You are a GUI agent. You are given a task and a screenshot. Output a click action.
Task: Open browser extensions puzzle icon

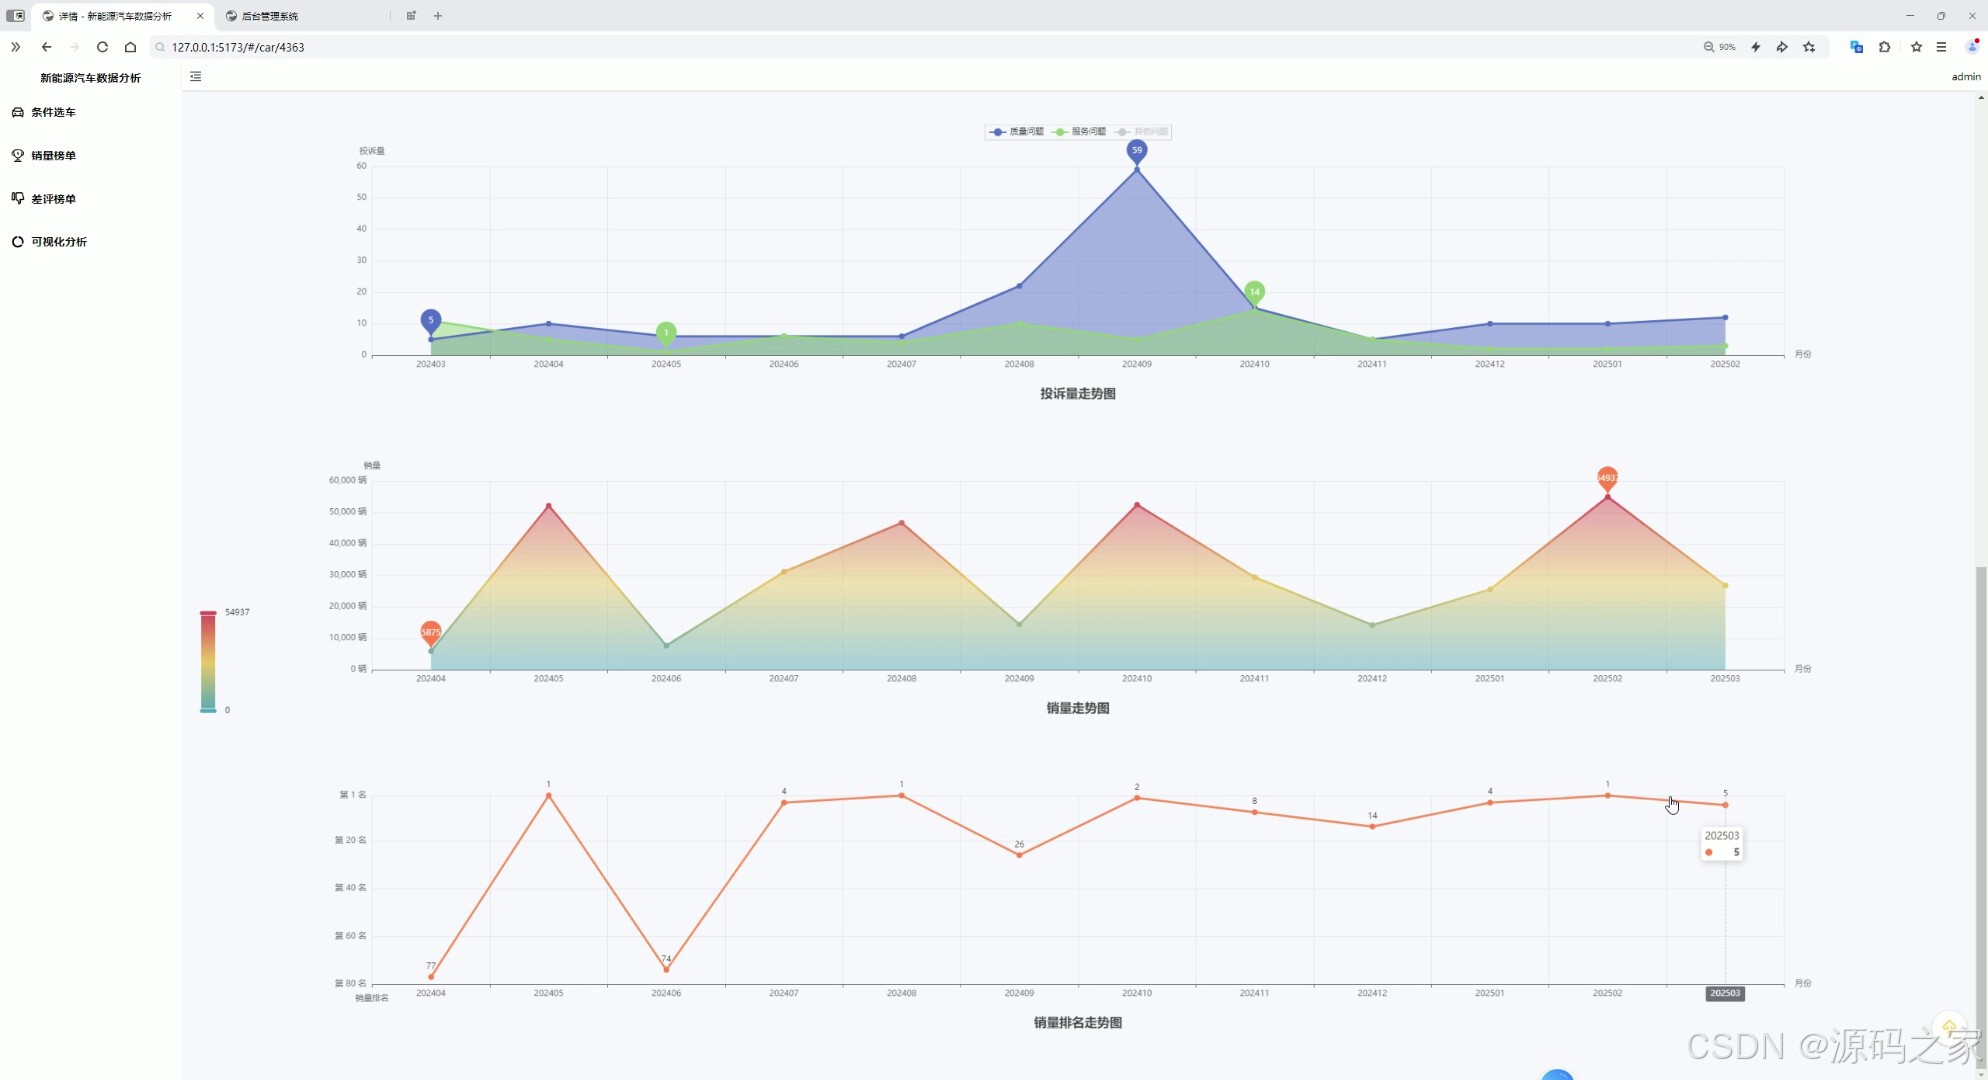click(1884, 47)
